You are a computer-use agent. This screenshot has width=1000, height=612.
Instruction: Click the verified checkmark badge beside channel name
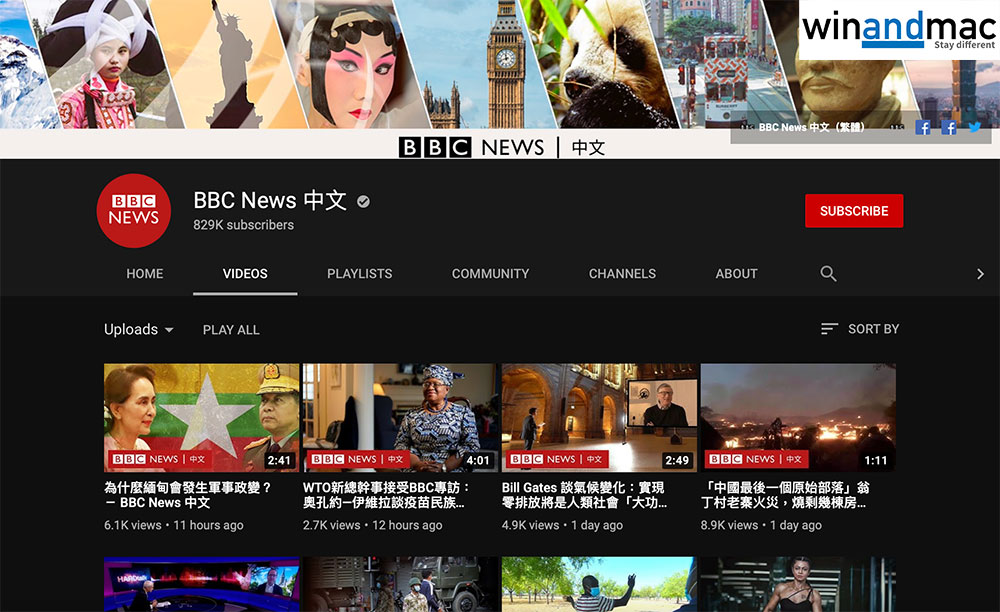click(363, 201)
